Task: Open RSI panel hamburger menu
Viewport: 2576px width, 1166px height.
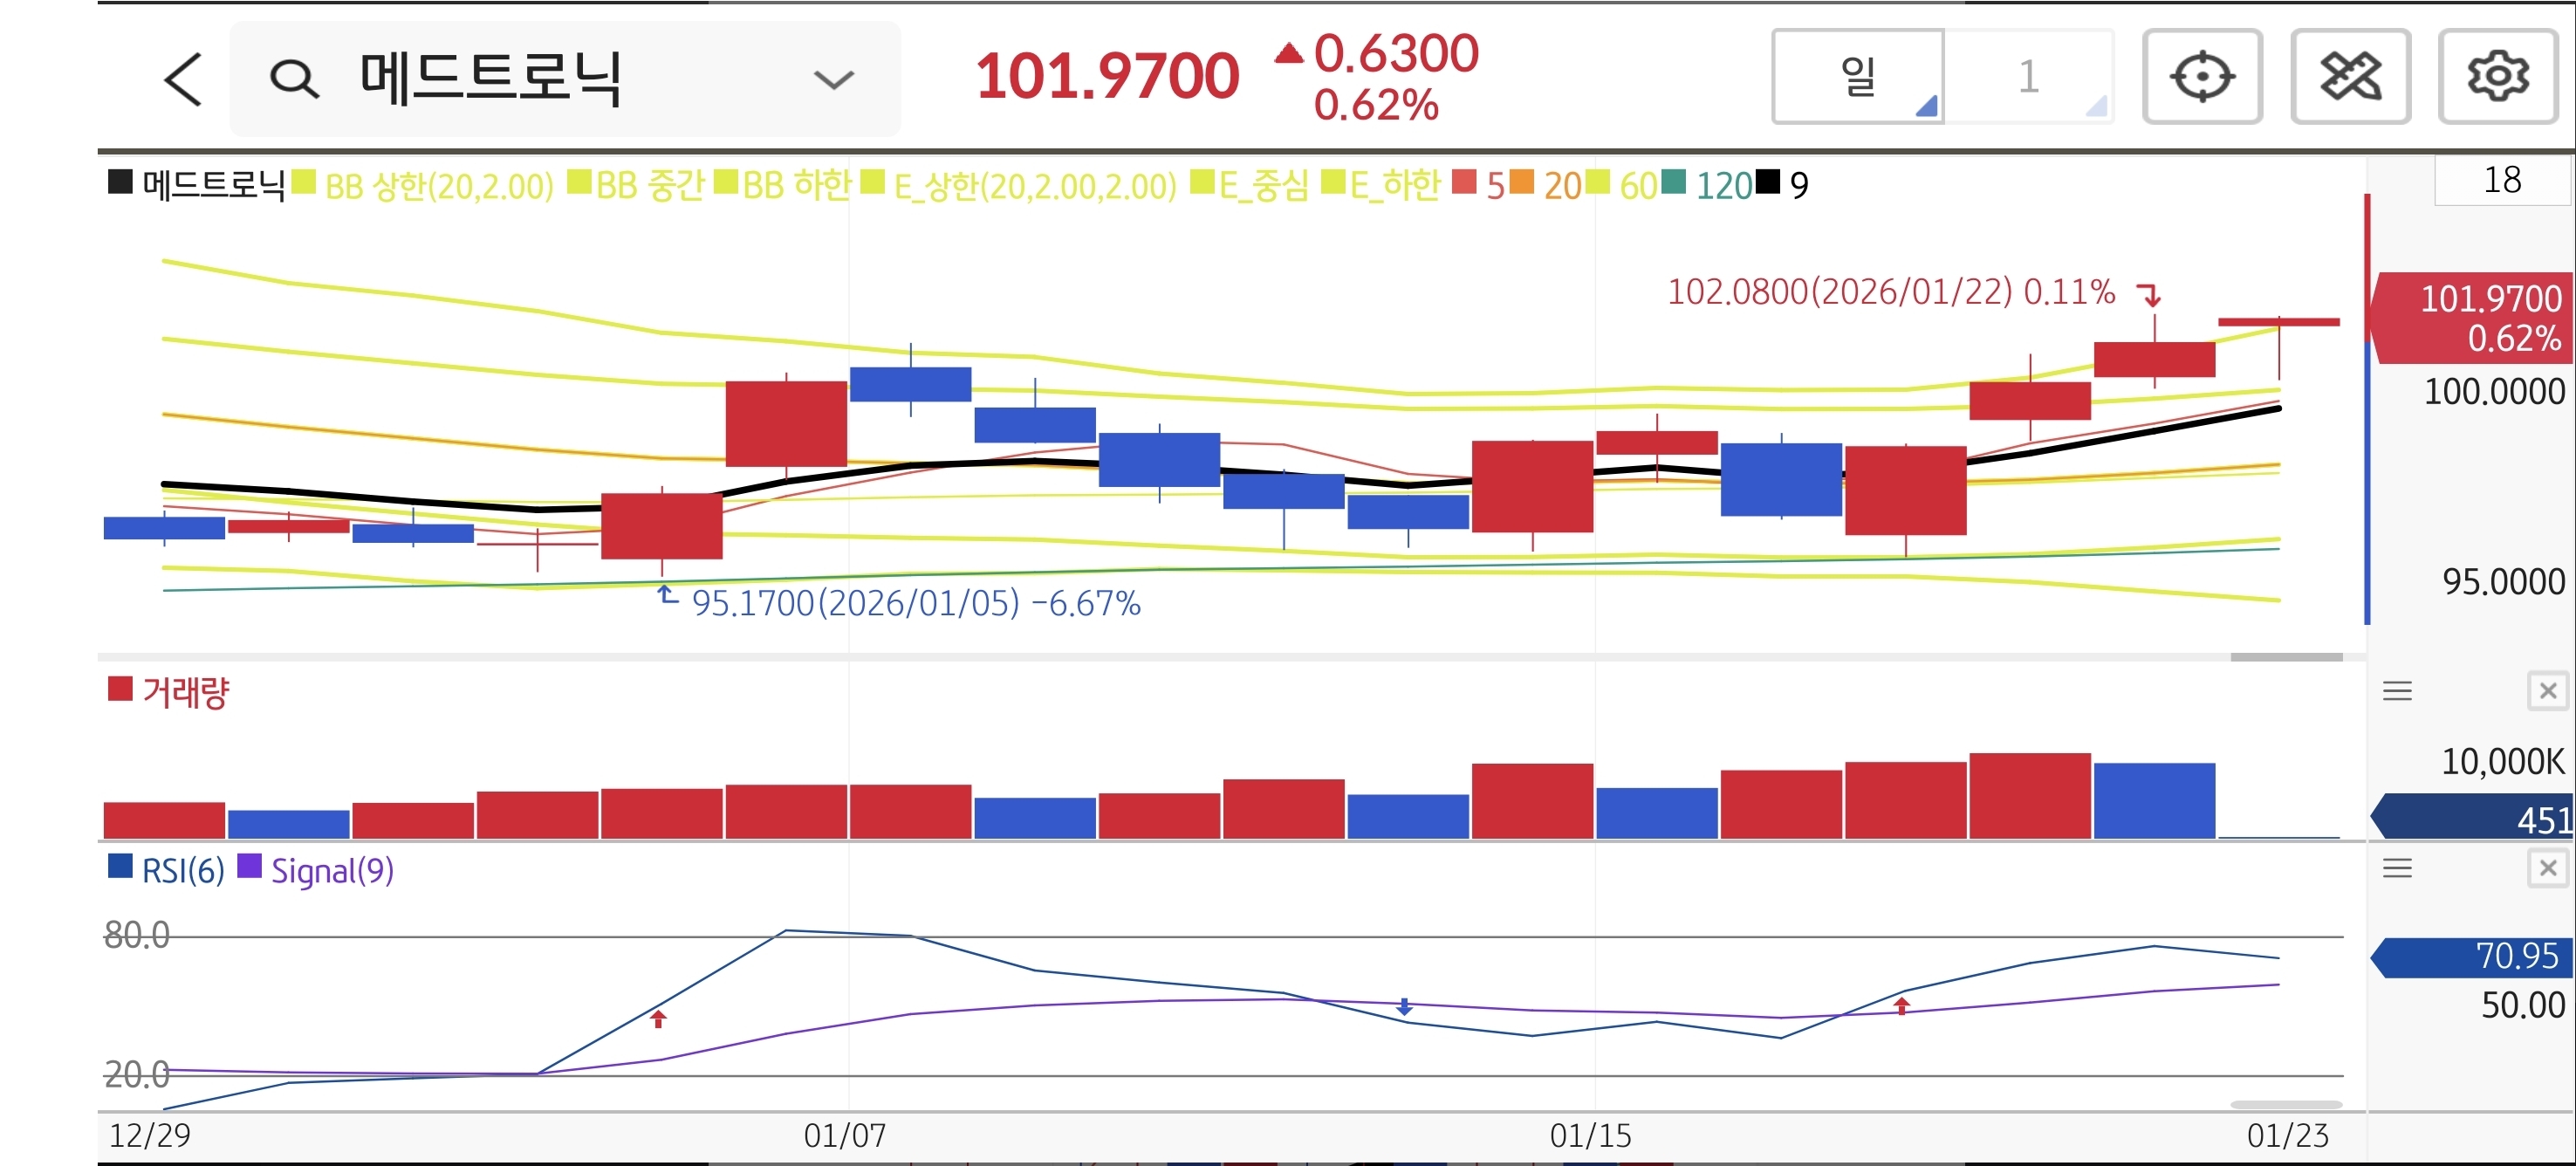Action: click(x=2397, y=867)
